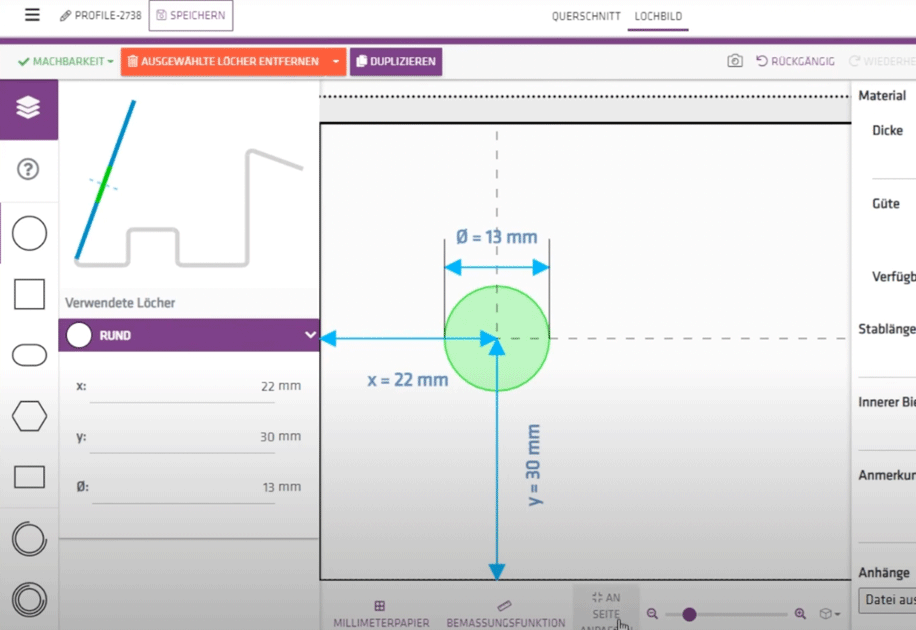Click the x position input field
Image resolution: width=916 pixels, height=630 pixels.
[x=182, y=386]
